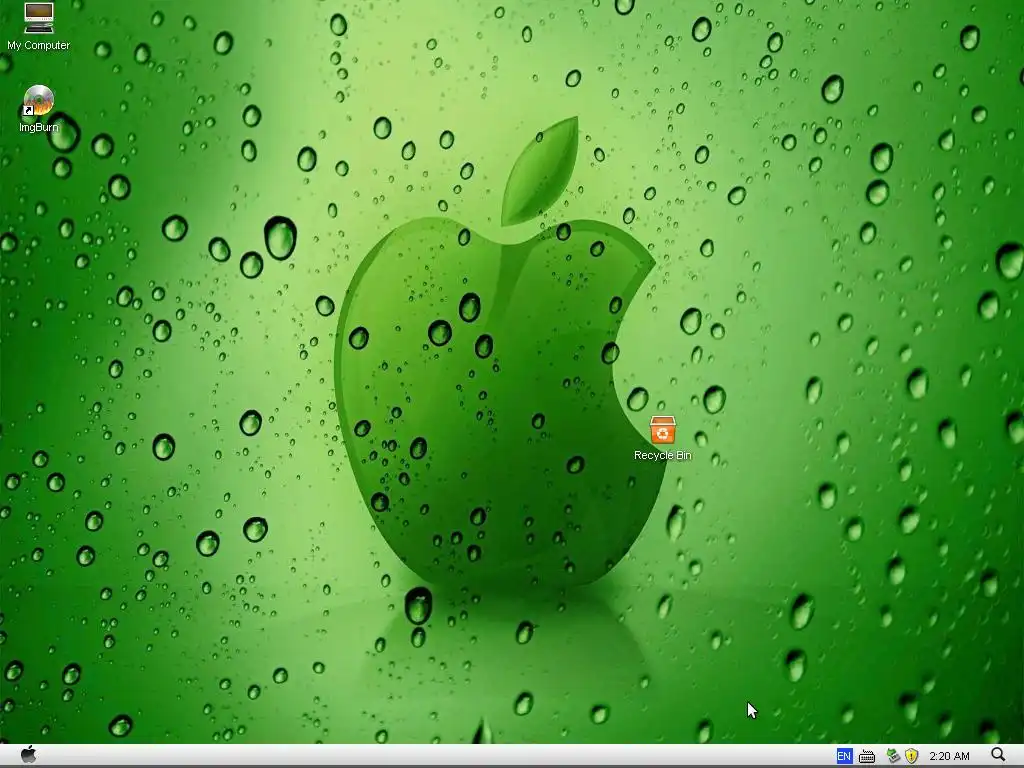
Task: Click the 2:20 AM clock
Action: (949, 756)
